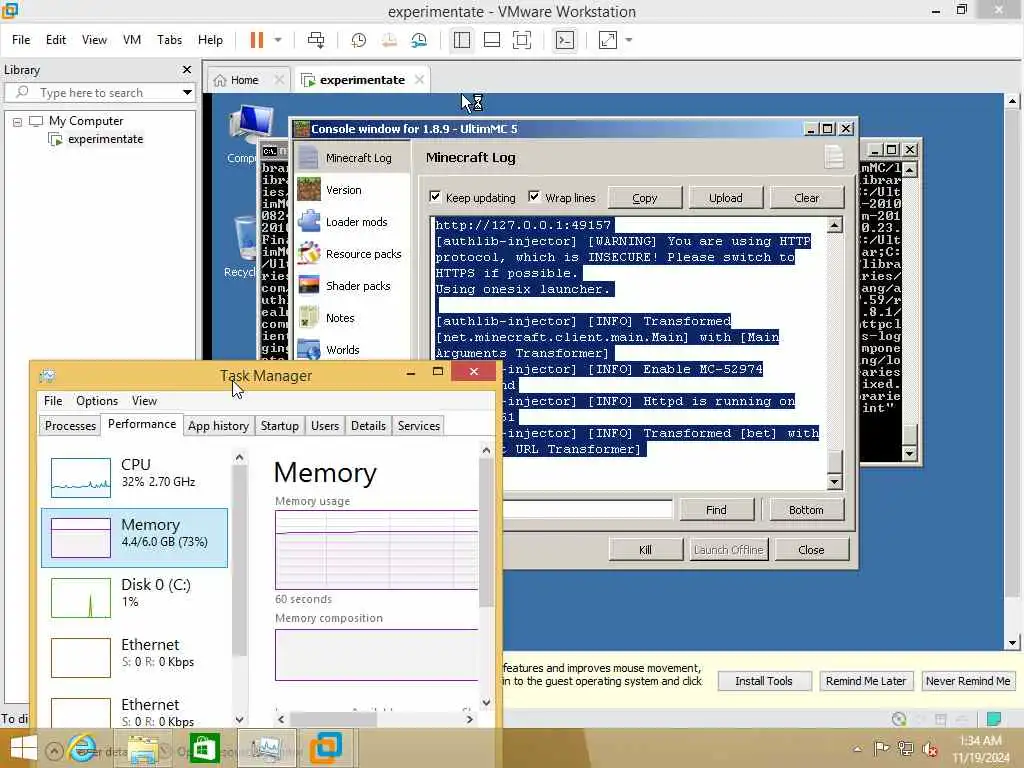Open the Shader packs page

pos(352,286)
